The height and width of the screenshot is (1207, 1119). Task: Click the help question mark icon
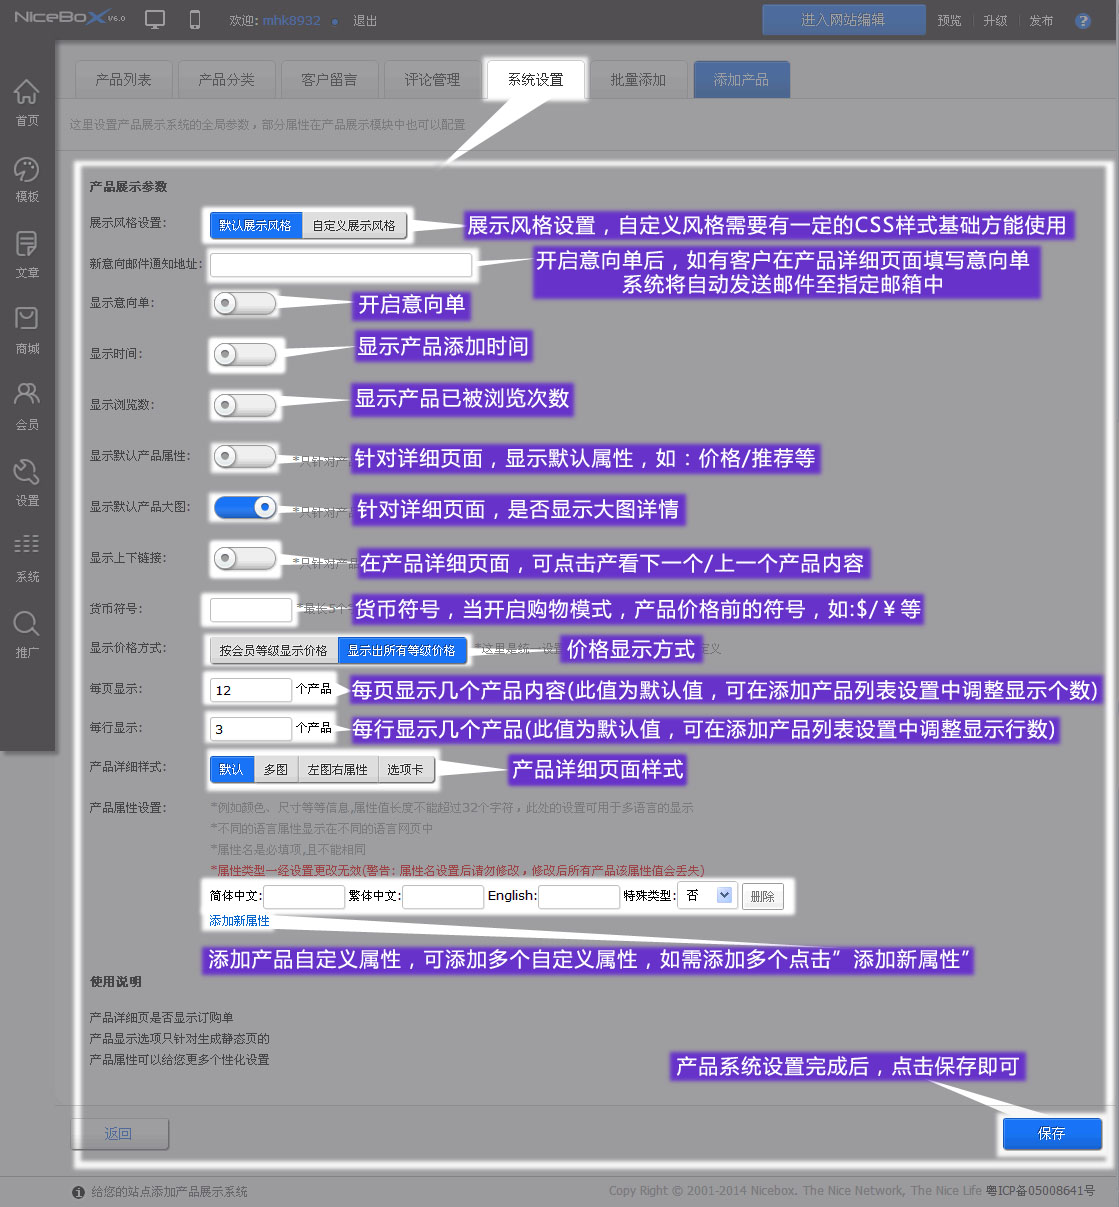(1082, 20)
